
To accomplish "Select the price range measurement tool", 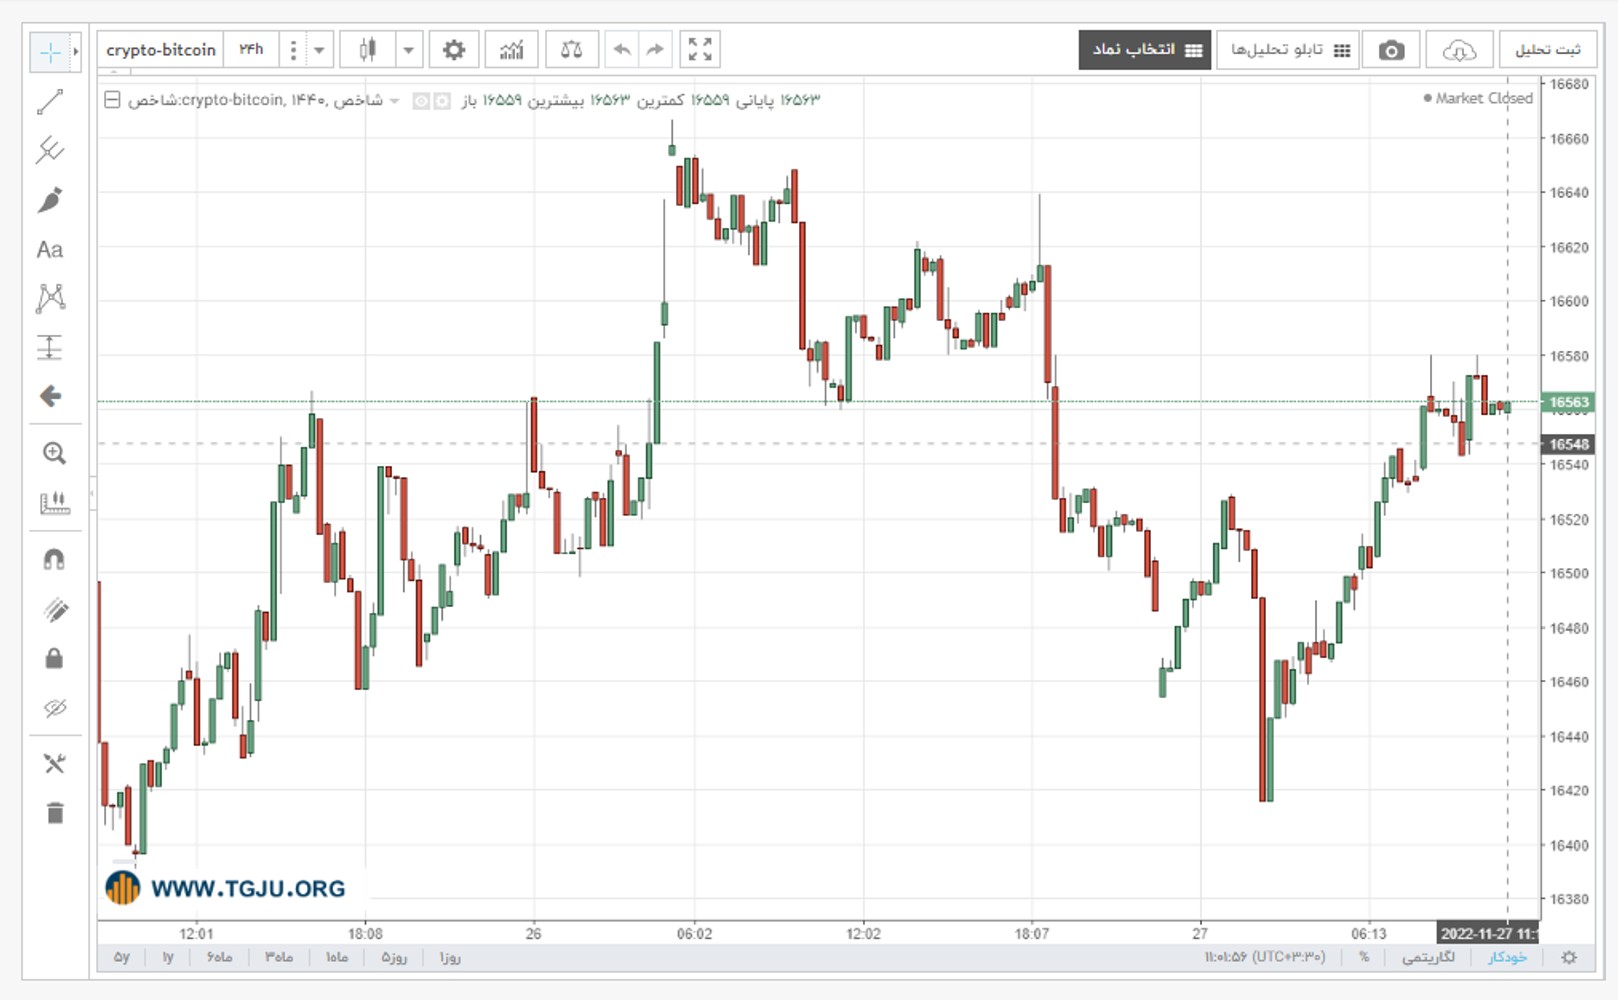I will (50, 347).
